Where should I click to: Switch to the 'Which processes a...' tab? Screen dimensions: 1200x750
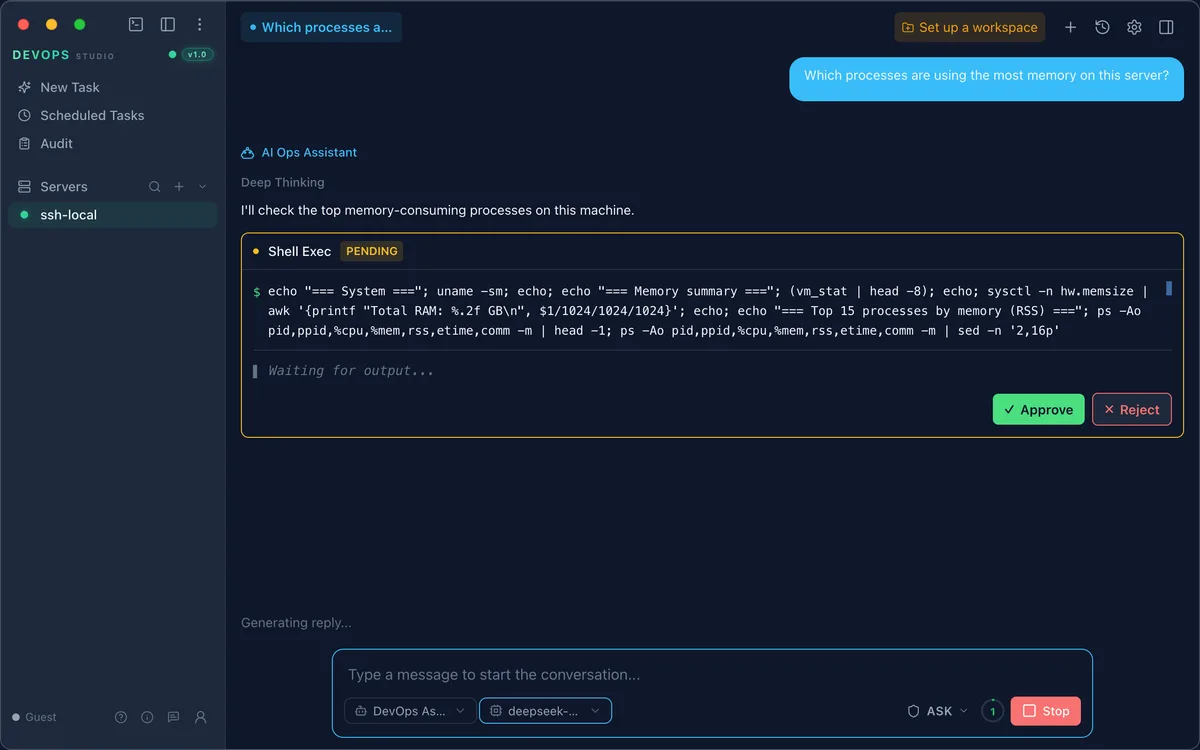pyautogui.click(x=321, y=27)
